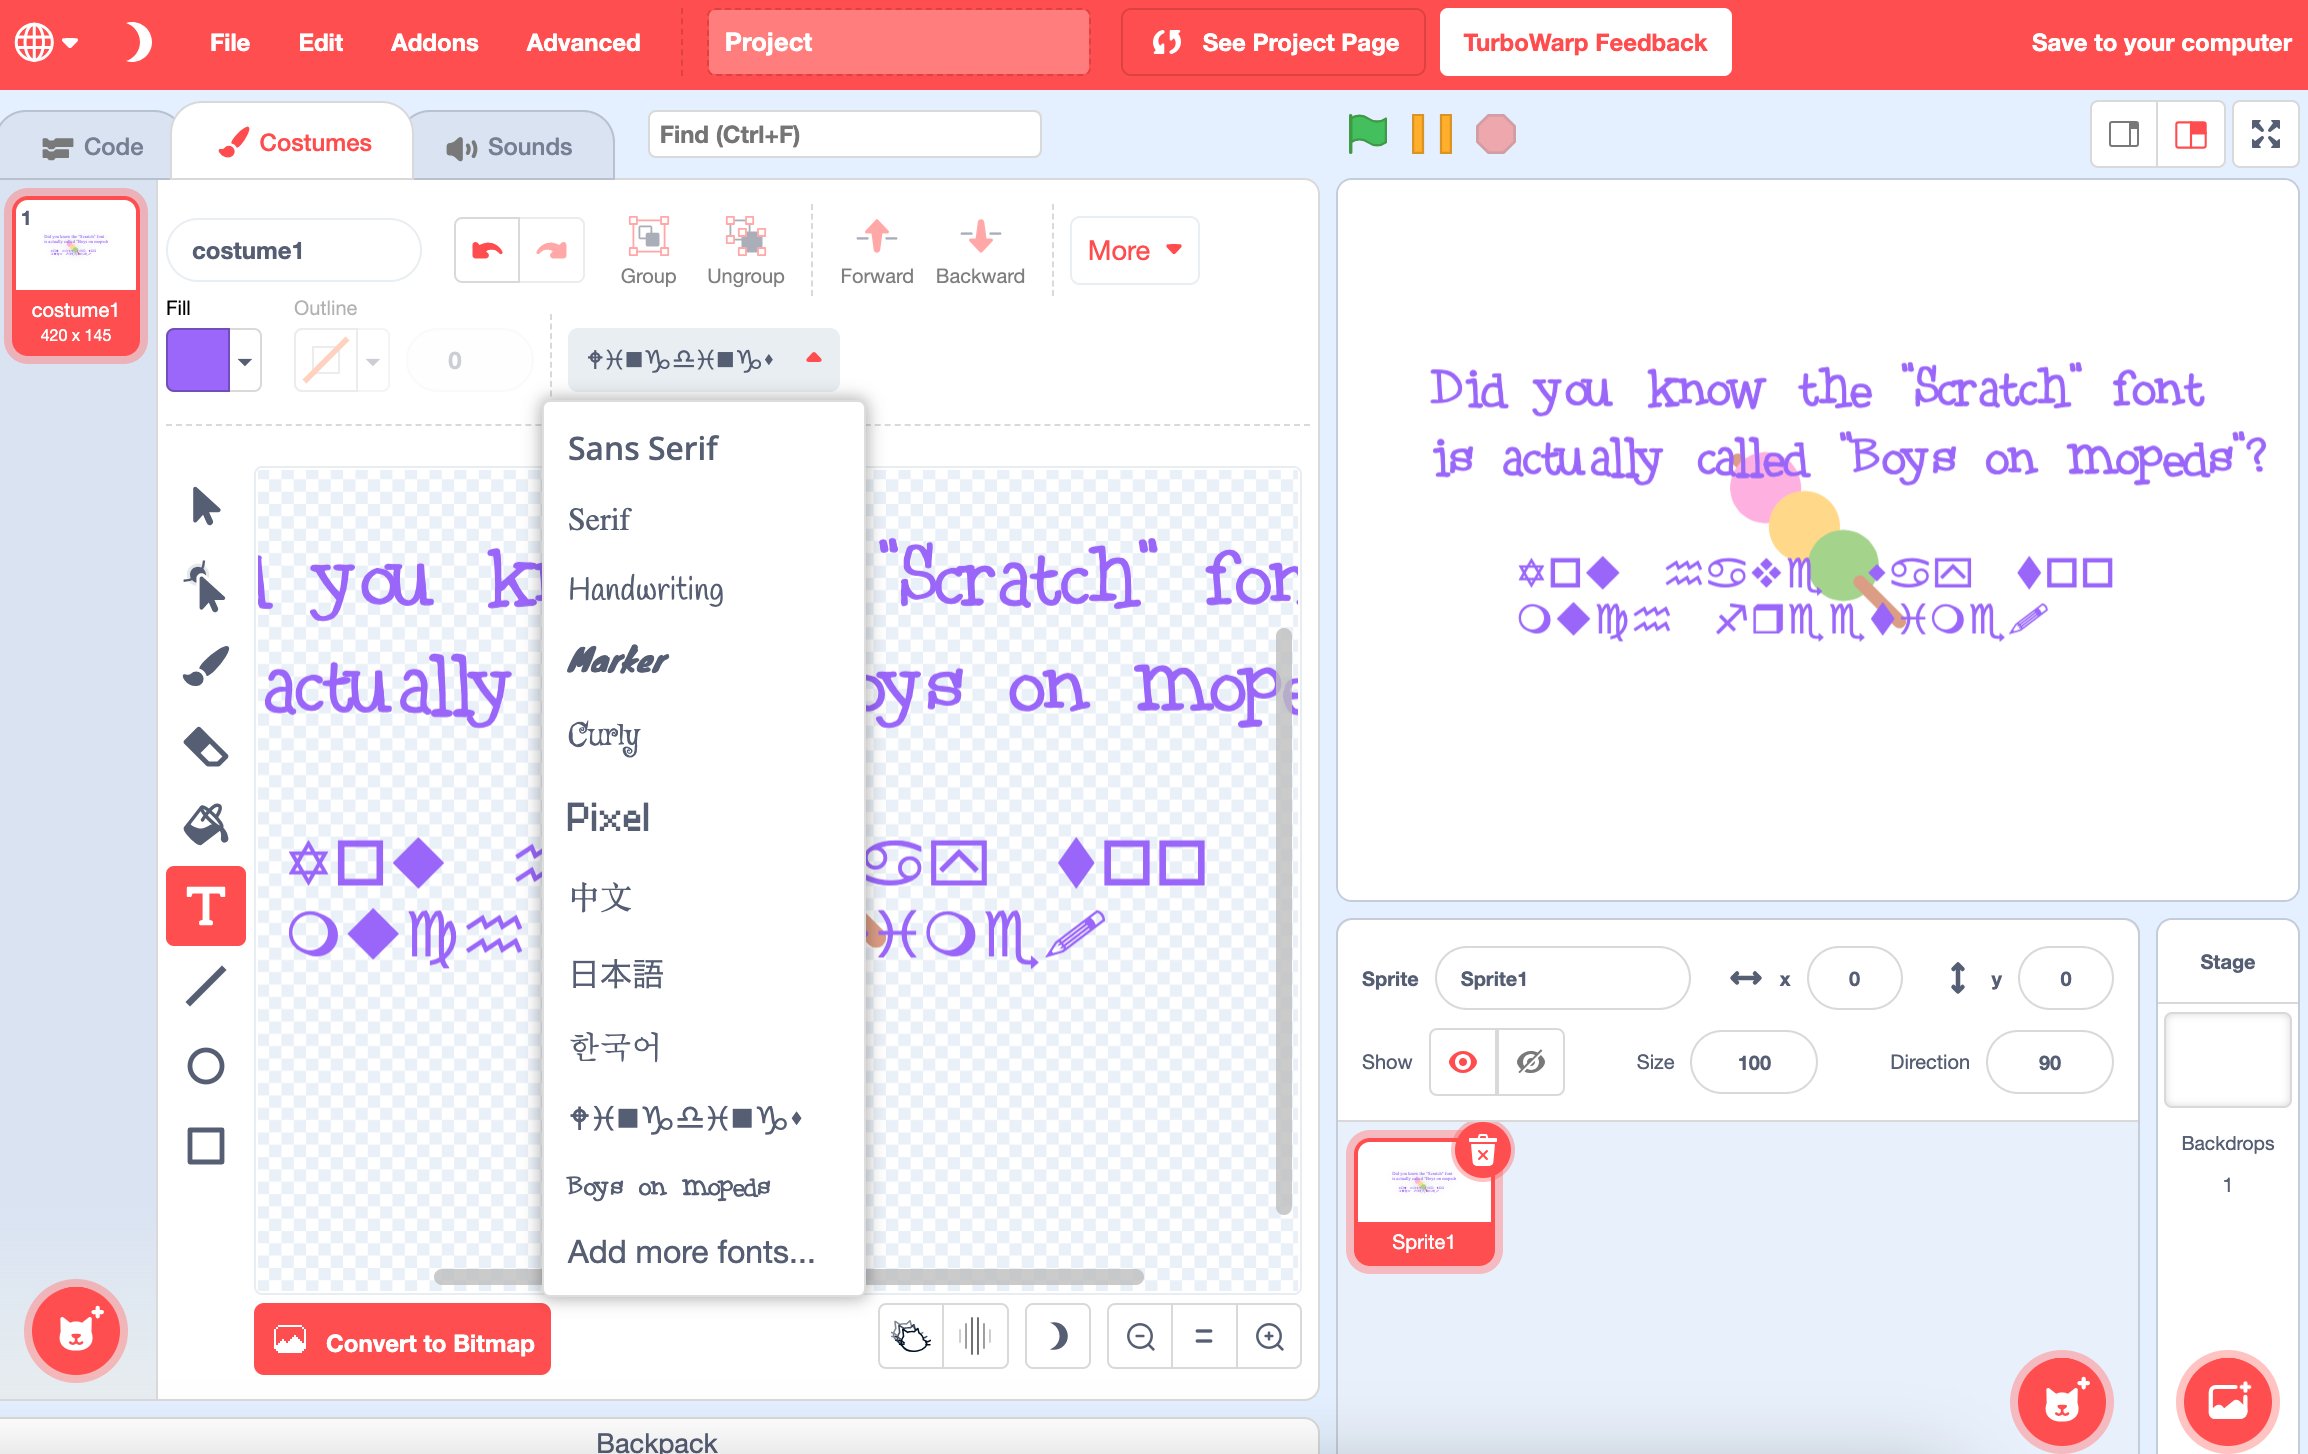Click the purple Fill color swatch

pyautogui.click(x=198, y=361)
